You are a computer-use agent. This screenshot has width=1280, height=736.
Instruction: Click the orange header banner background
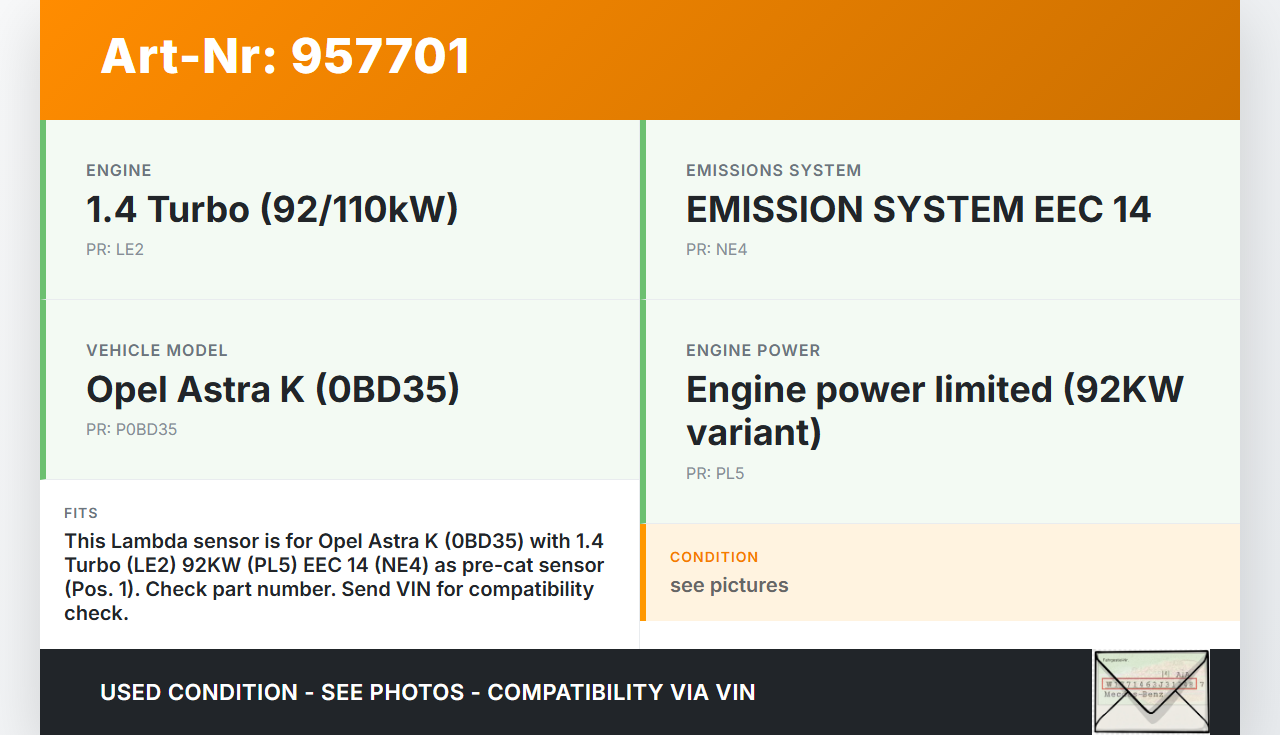coord(850,60)
